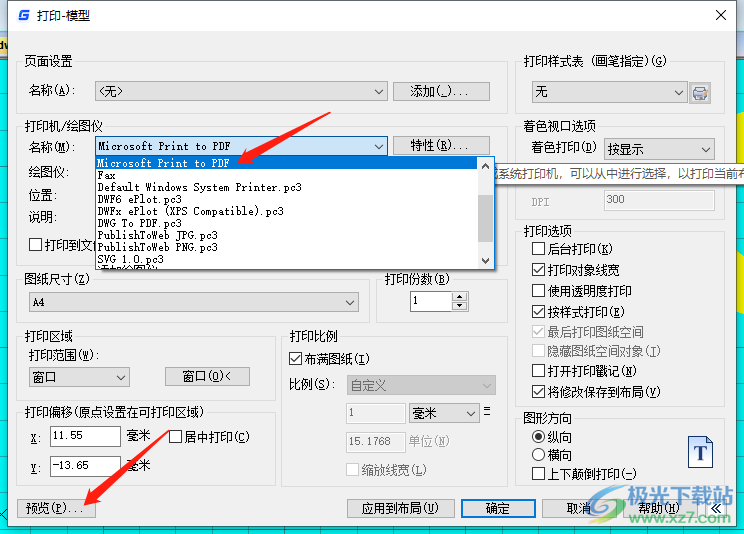Open the 打印样式表 dropdown showing 无
Screen dimensions: 744x534
coord(609,92)
